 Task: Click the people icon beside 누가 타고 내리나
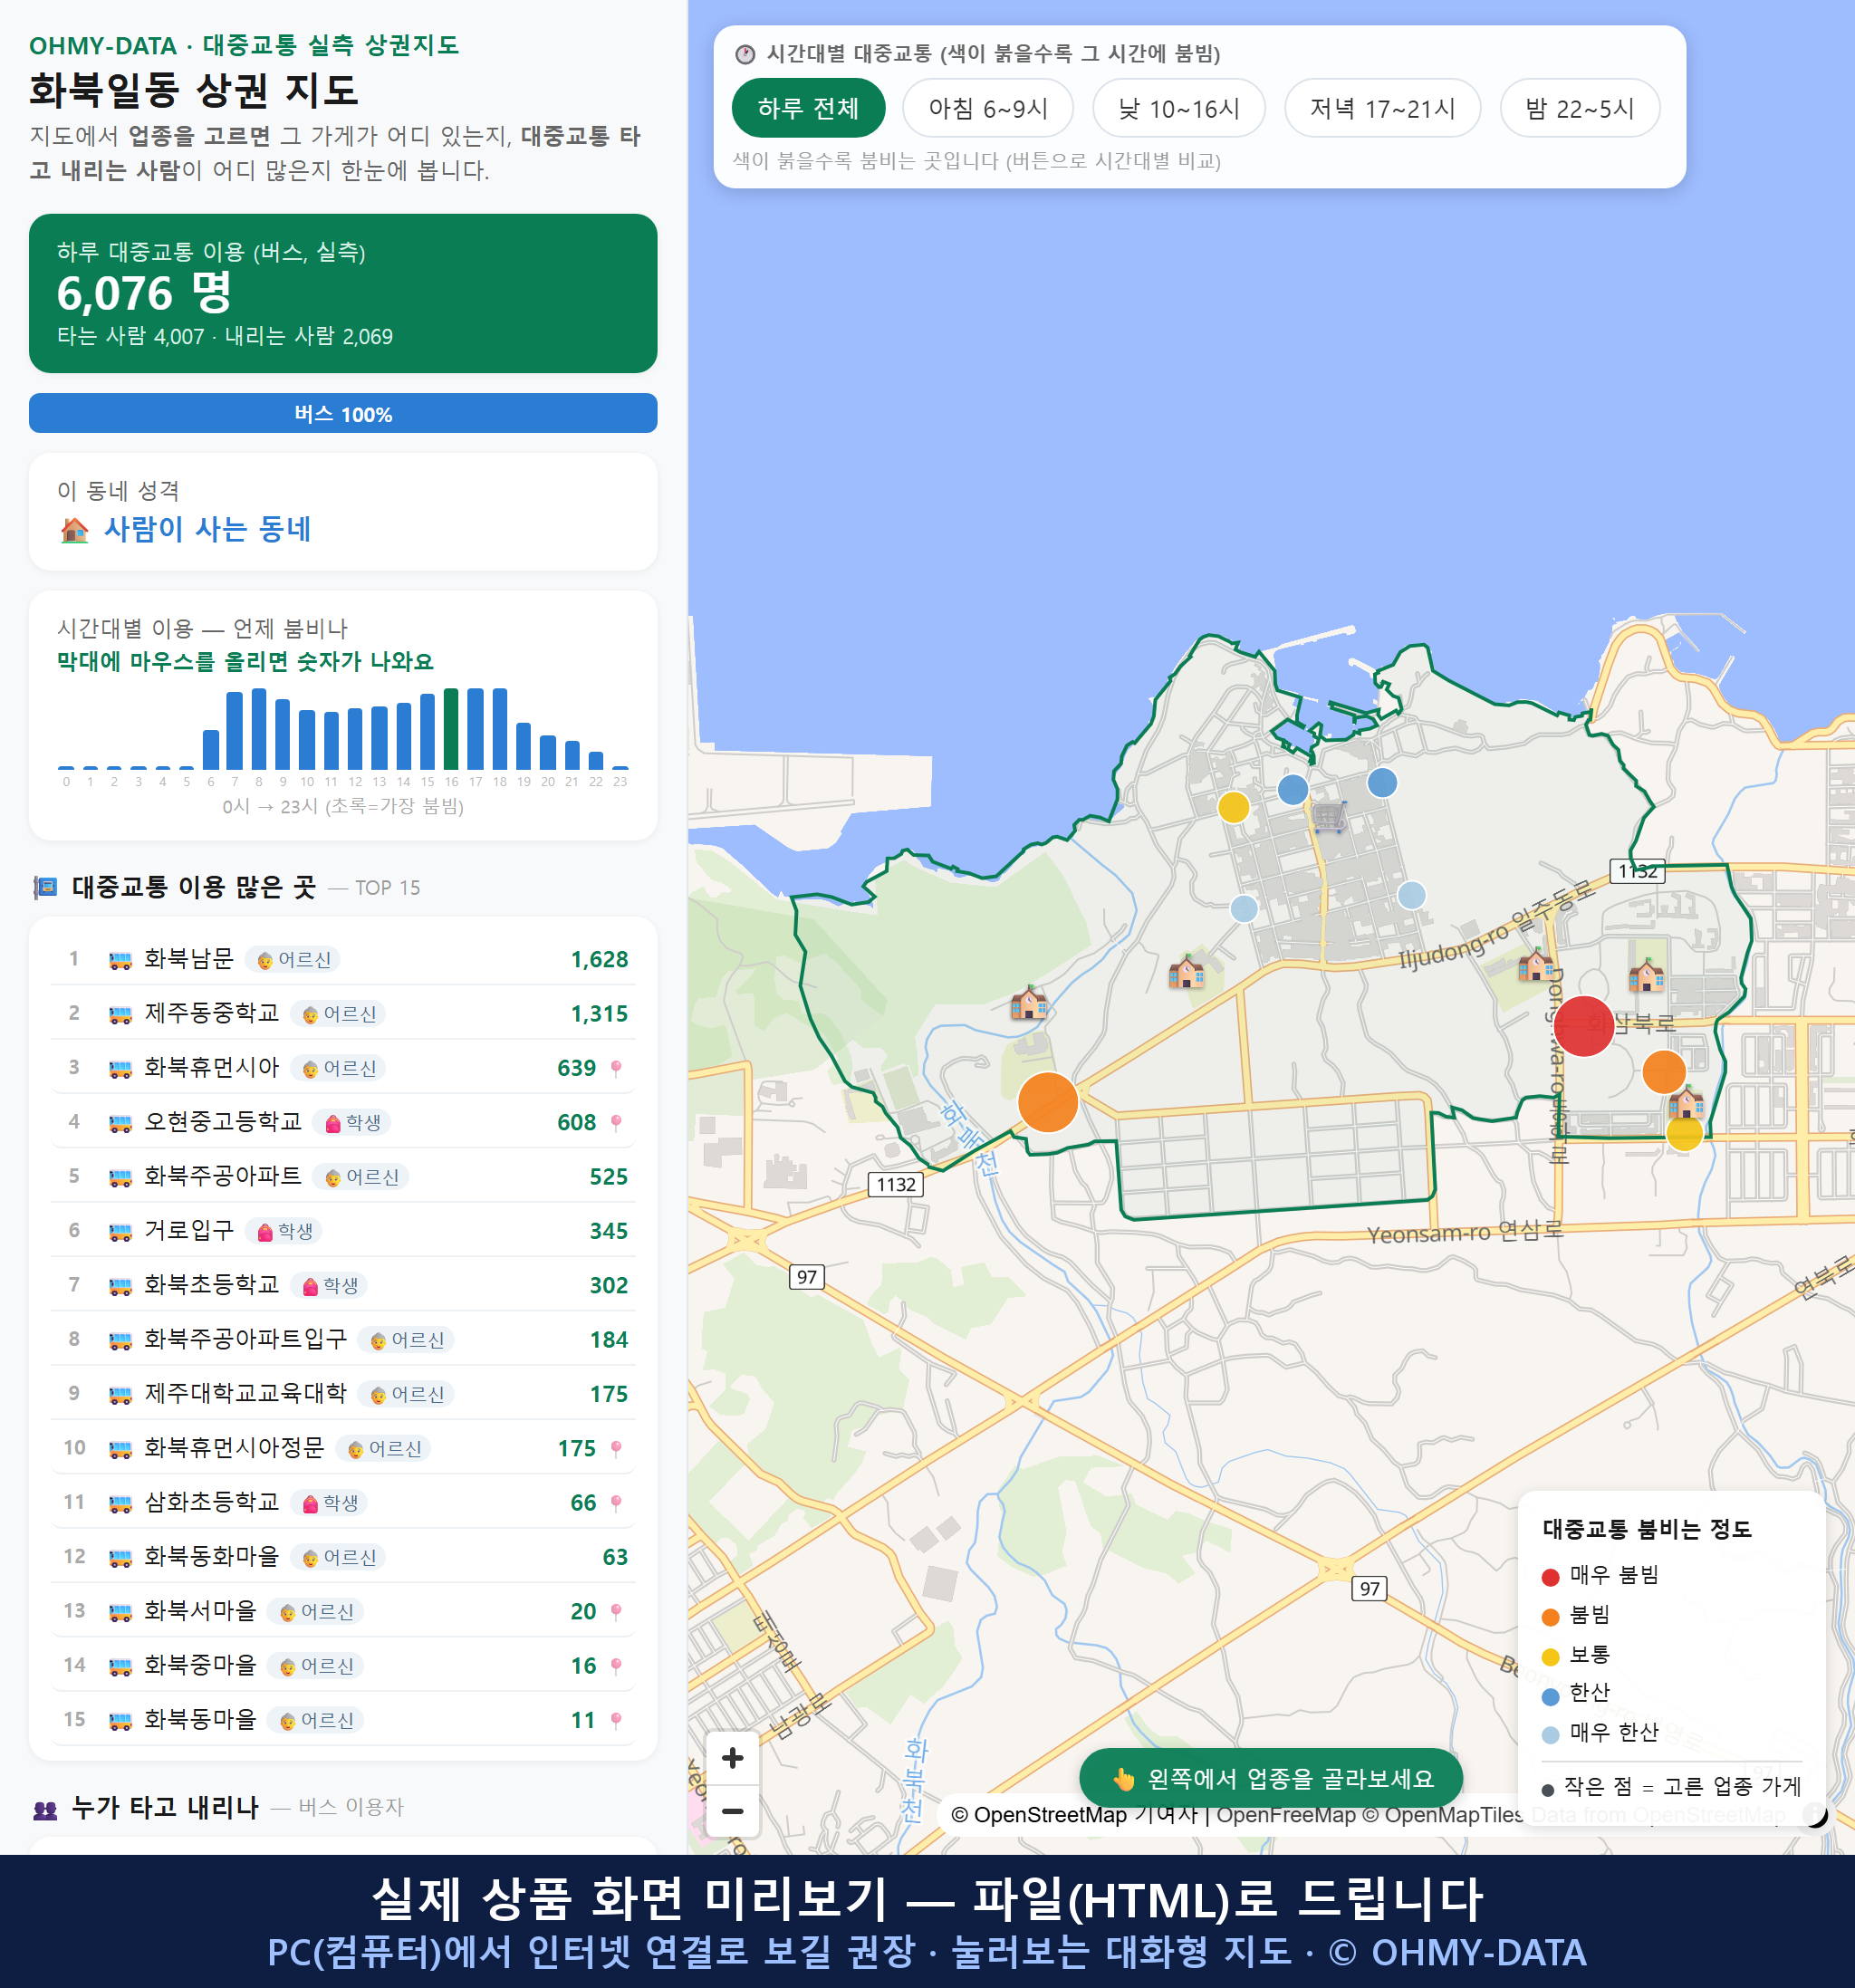tap(45, 1808)
